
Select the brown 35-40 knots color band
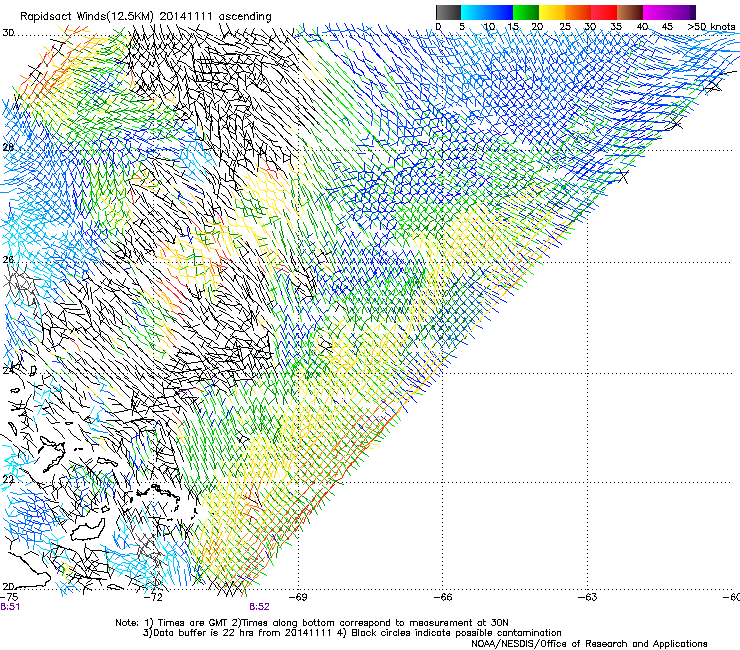tap(630, 12)
